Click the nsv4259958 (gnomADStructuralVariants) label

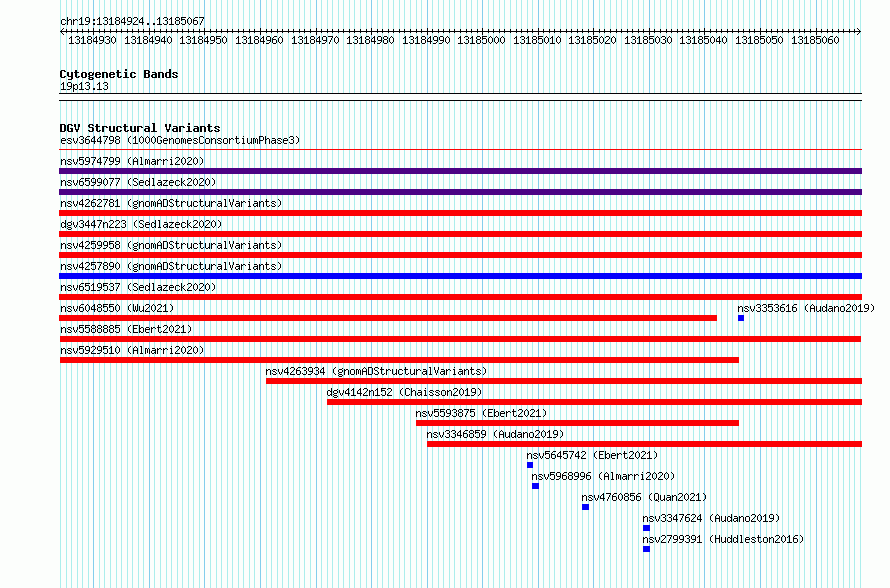(171, 245)
